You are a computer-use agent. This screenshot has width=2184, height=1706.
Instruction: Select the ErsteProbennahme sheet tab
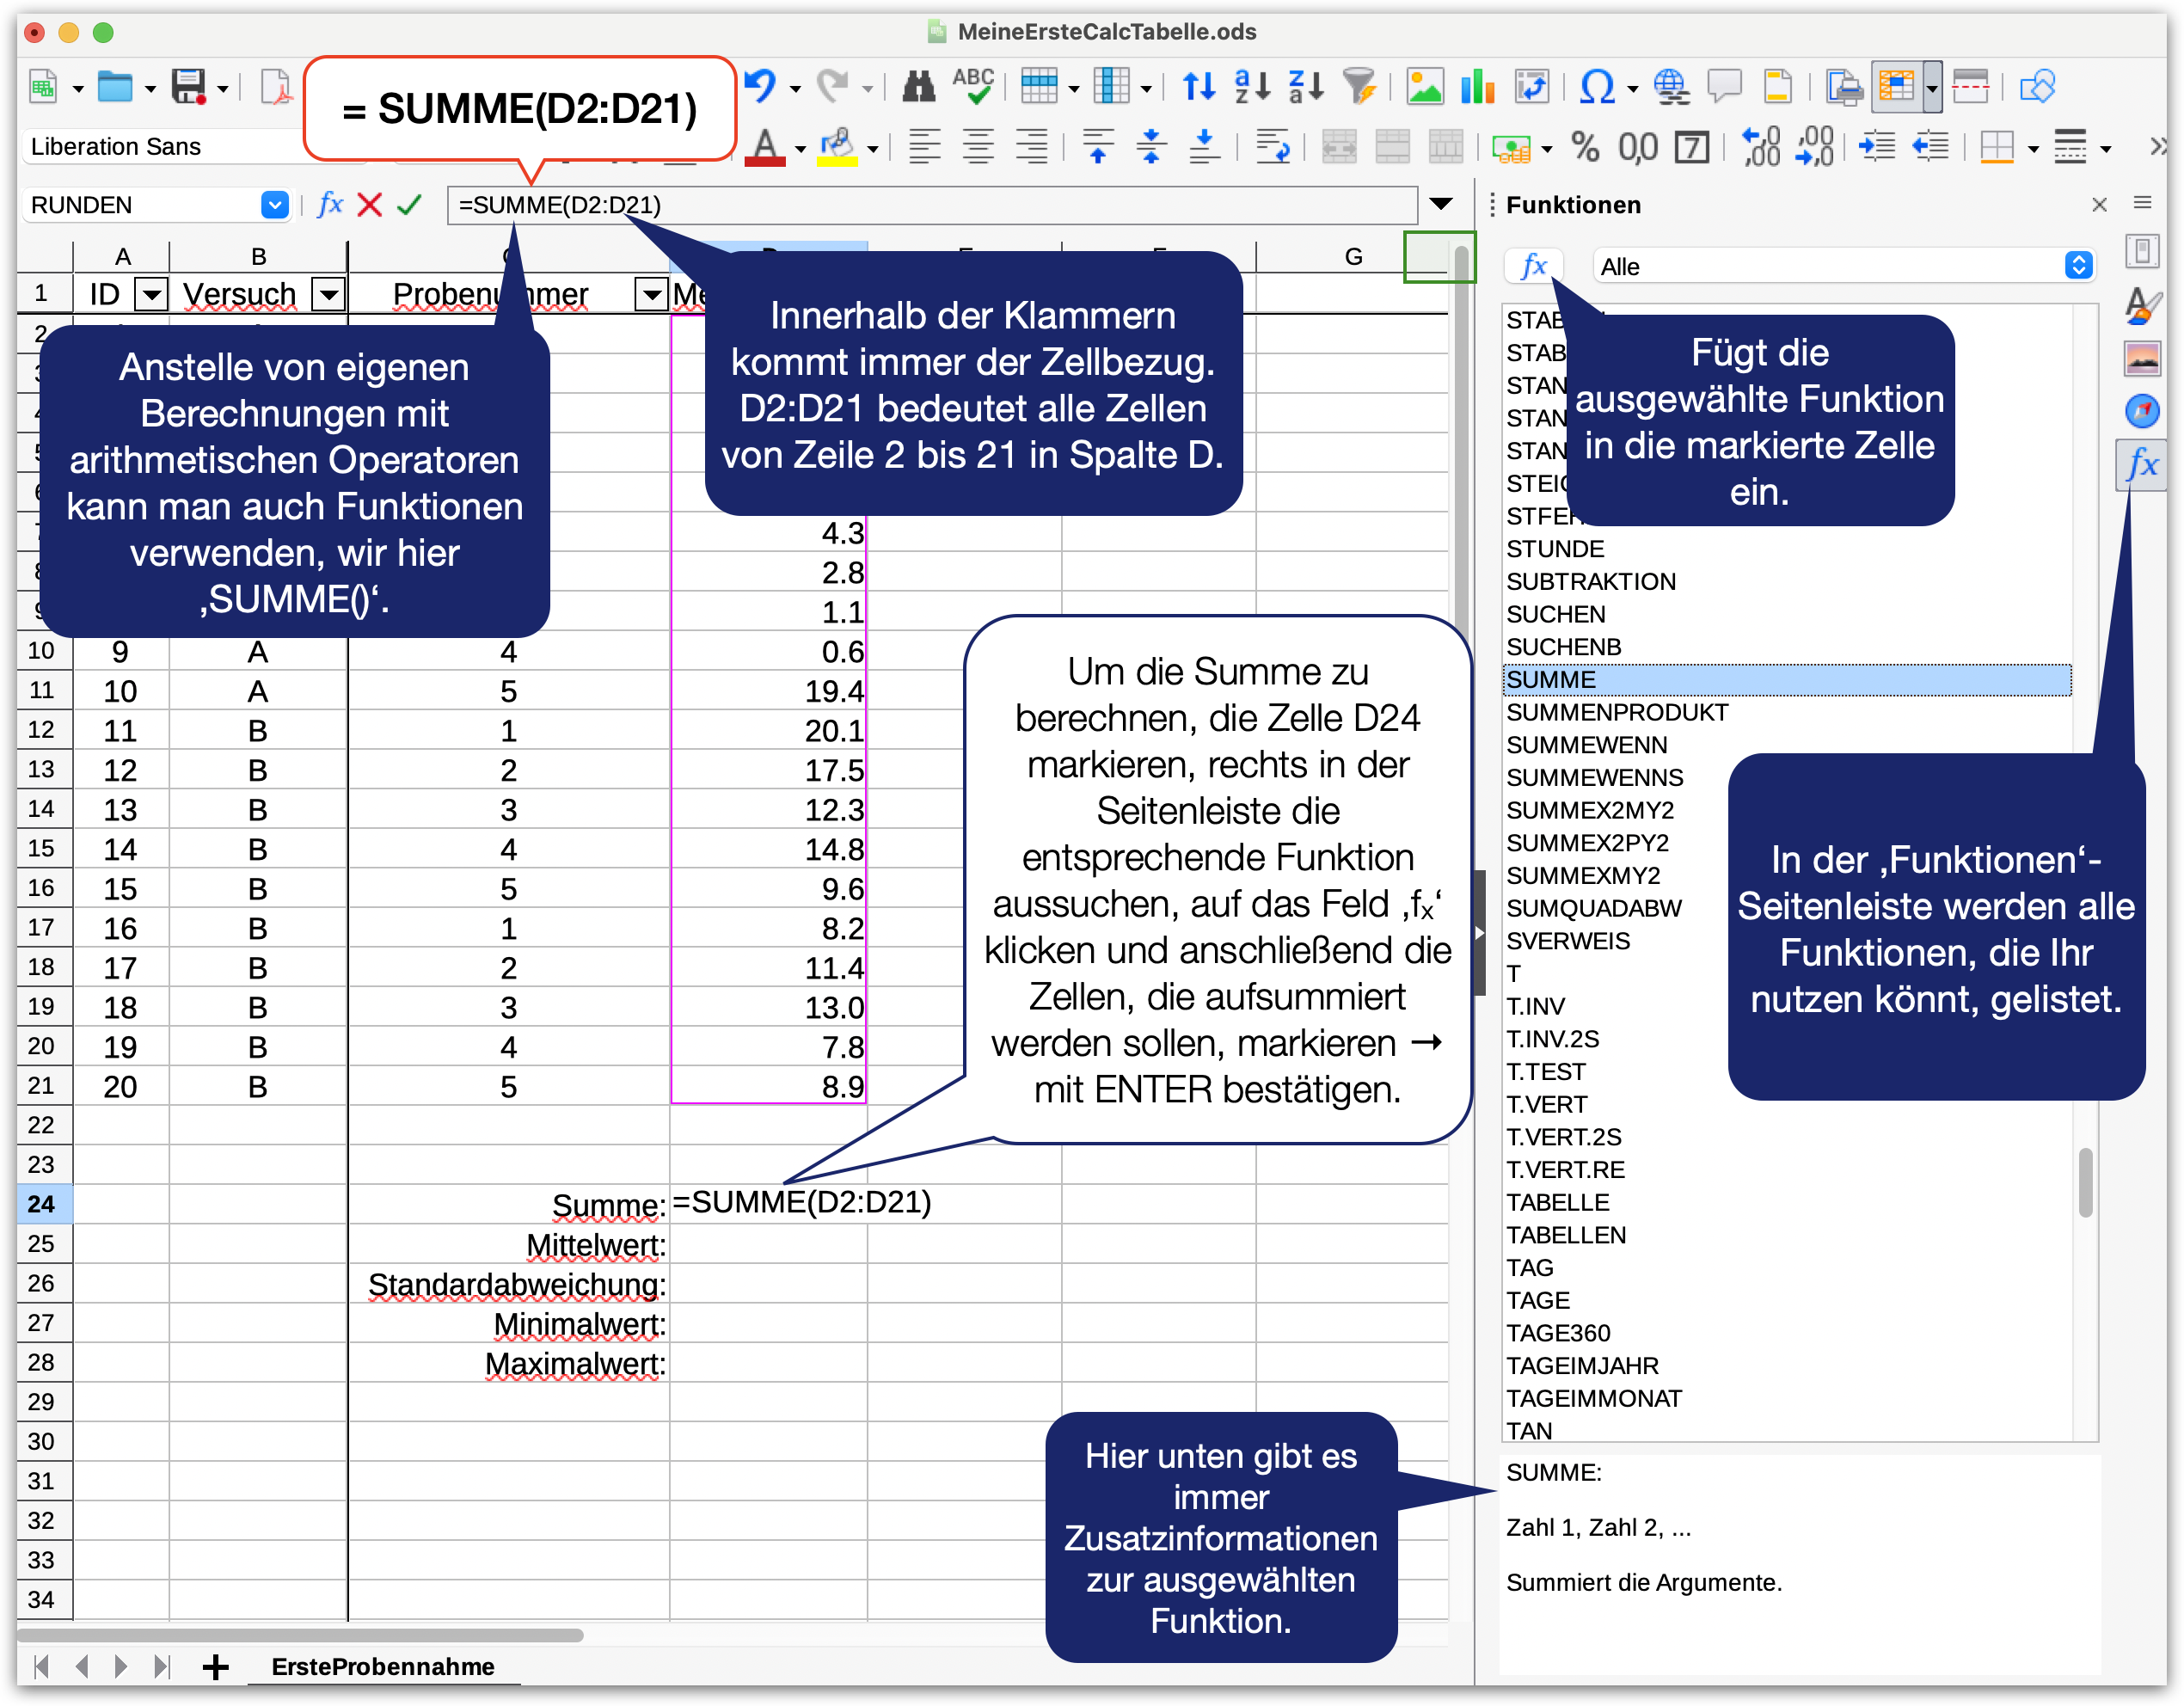(x=383, y=1666)
